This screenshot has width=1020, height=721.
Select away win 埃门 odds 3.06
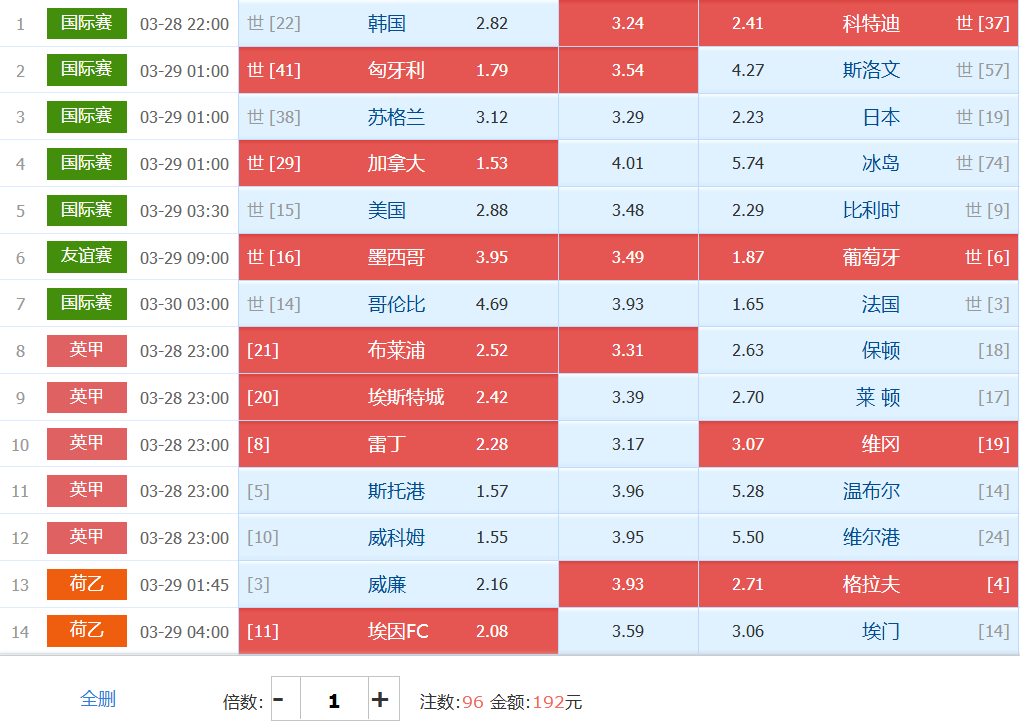(858, 631)
